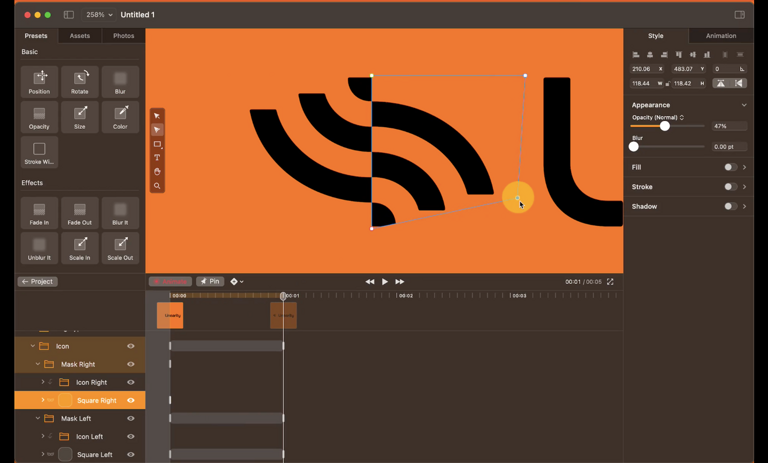
Task: Add the Blur It effect
Action: tap(120, 213)
